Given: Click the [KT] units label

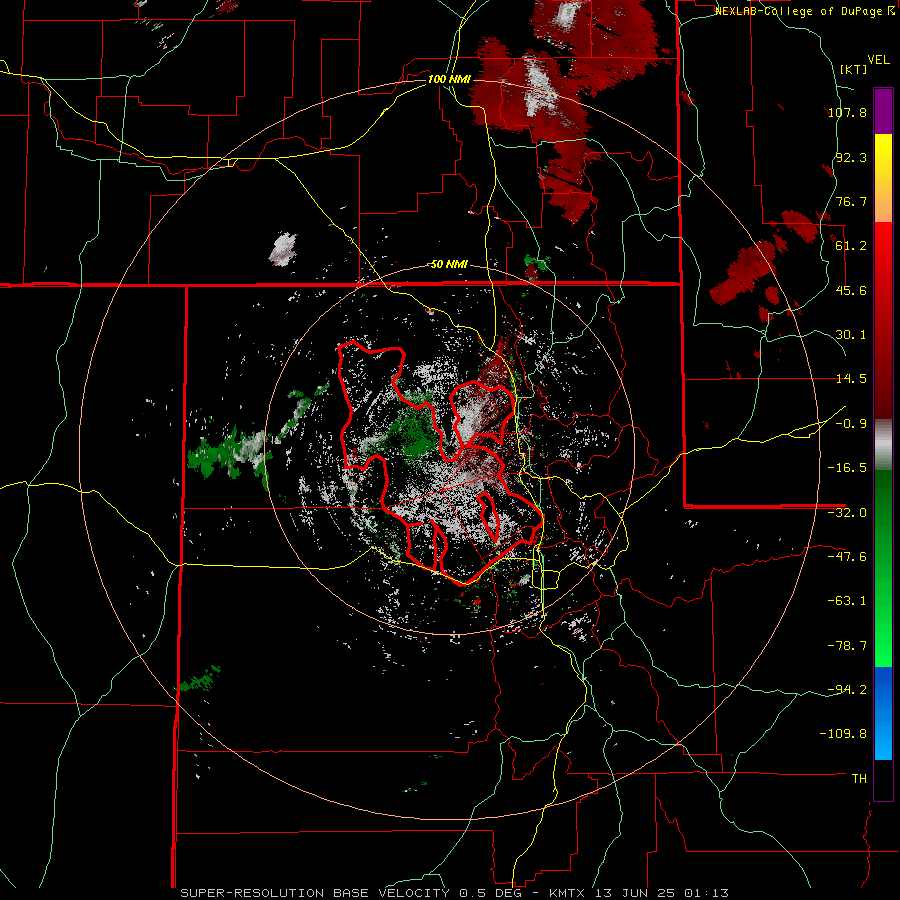Looking at the screenshot, I should point(853,69).
